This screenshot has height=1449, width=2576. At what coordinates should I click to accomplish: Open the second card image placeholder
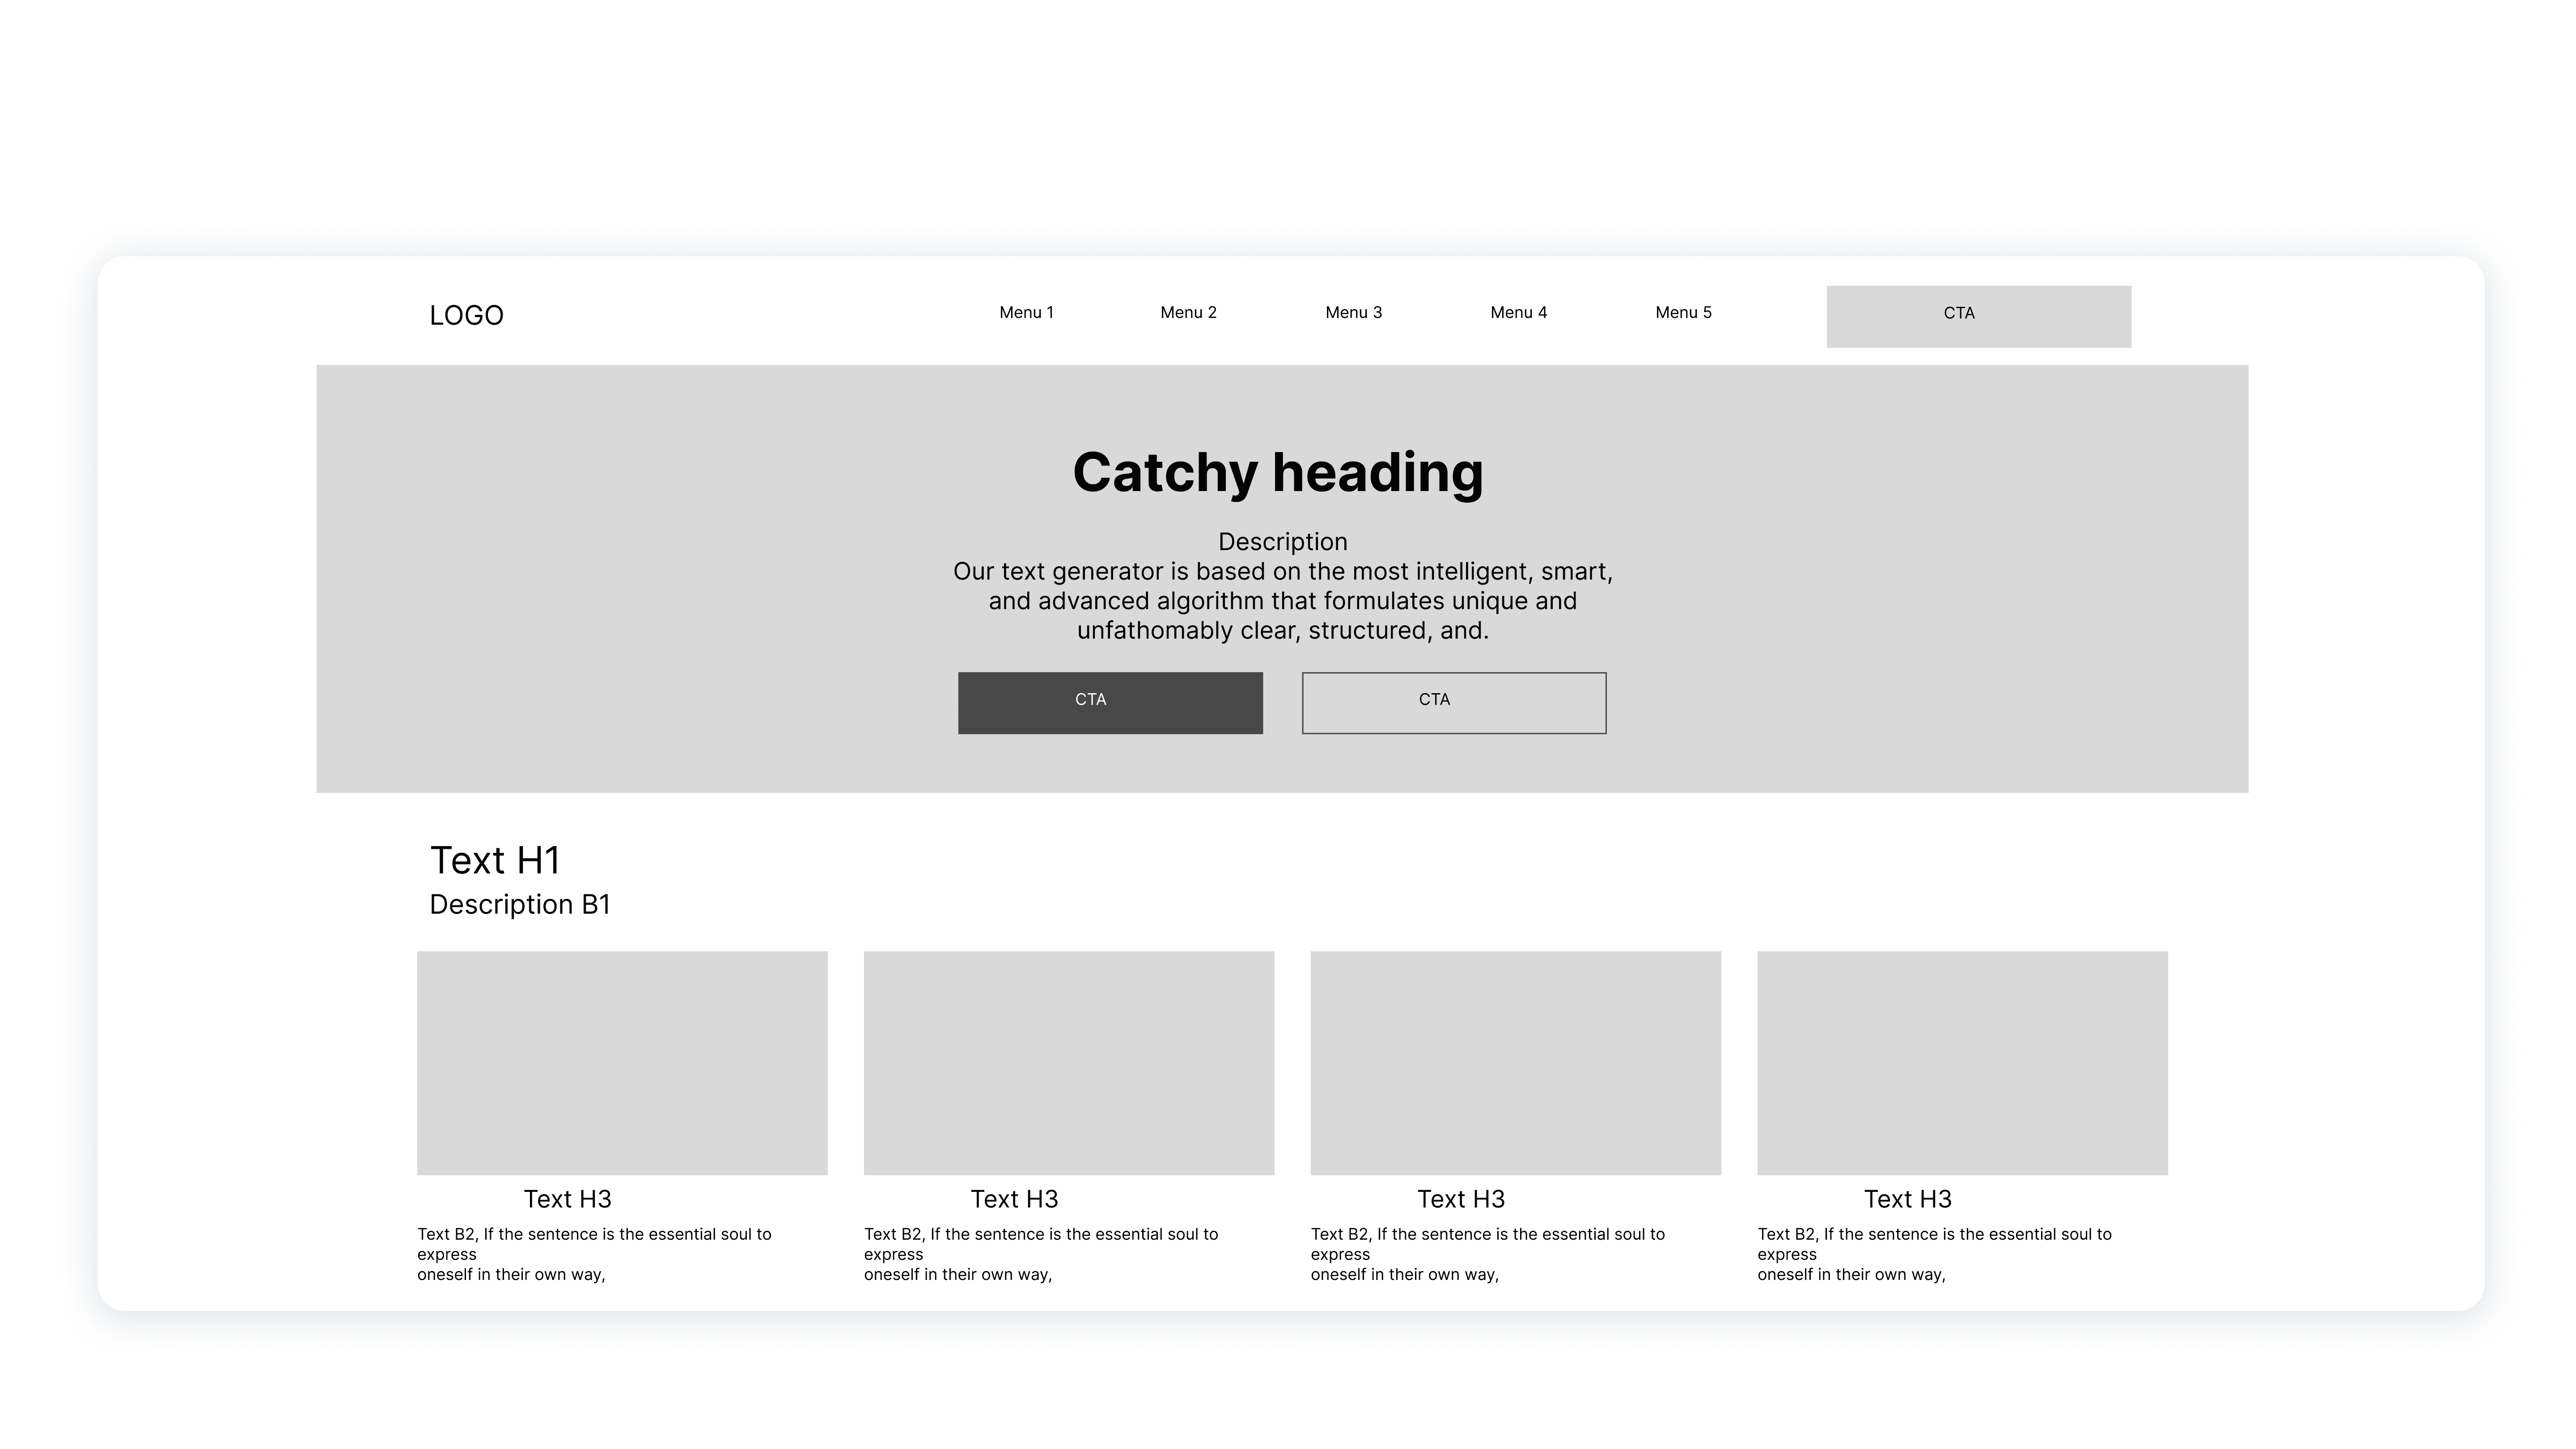click(1068, 1062)
